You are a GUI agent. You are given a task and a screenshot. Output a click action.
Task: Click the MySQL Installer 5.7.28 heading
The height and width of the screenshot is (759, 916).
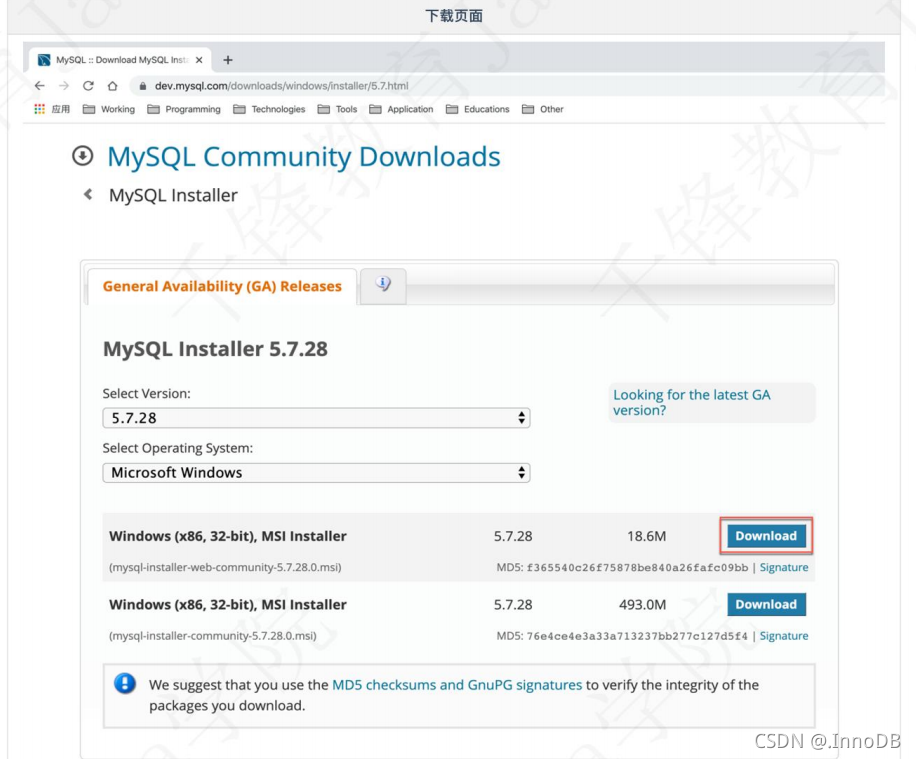(x=215, y=349)
